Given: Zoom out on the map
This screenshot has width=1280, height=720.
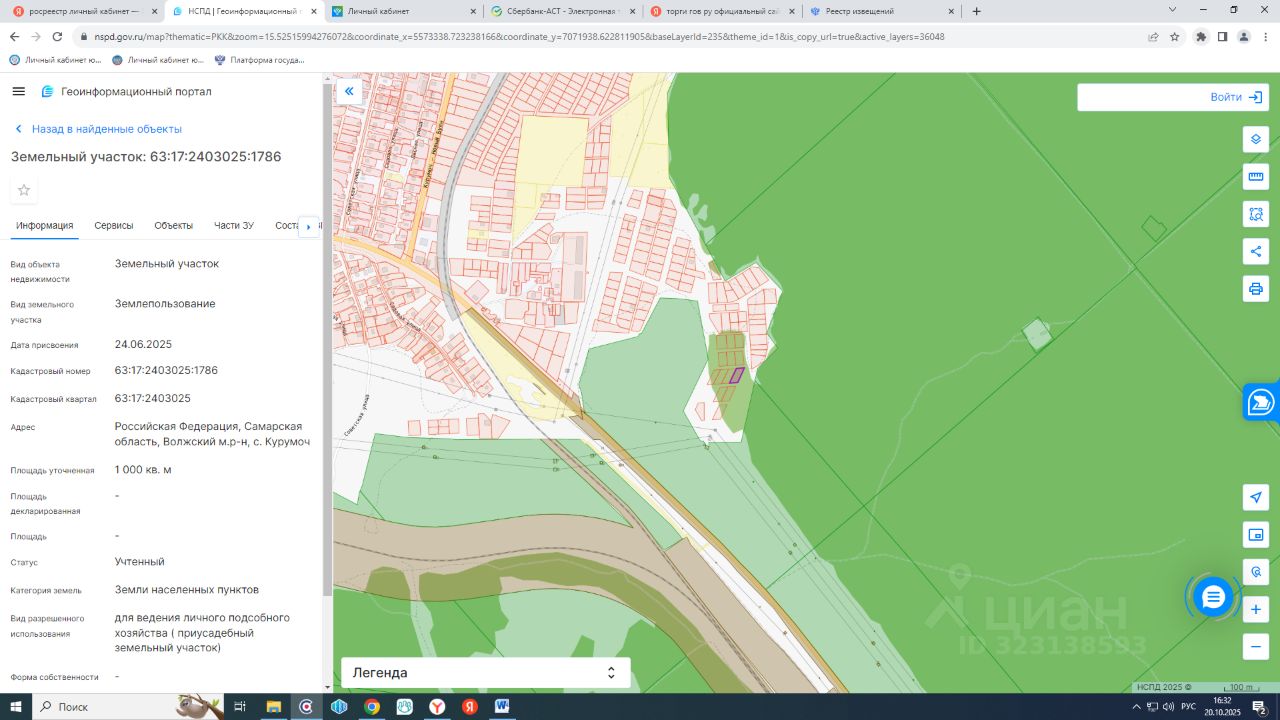Looking at the screenshot, I should [x=1256, y=646].
